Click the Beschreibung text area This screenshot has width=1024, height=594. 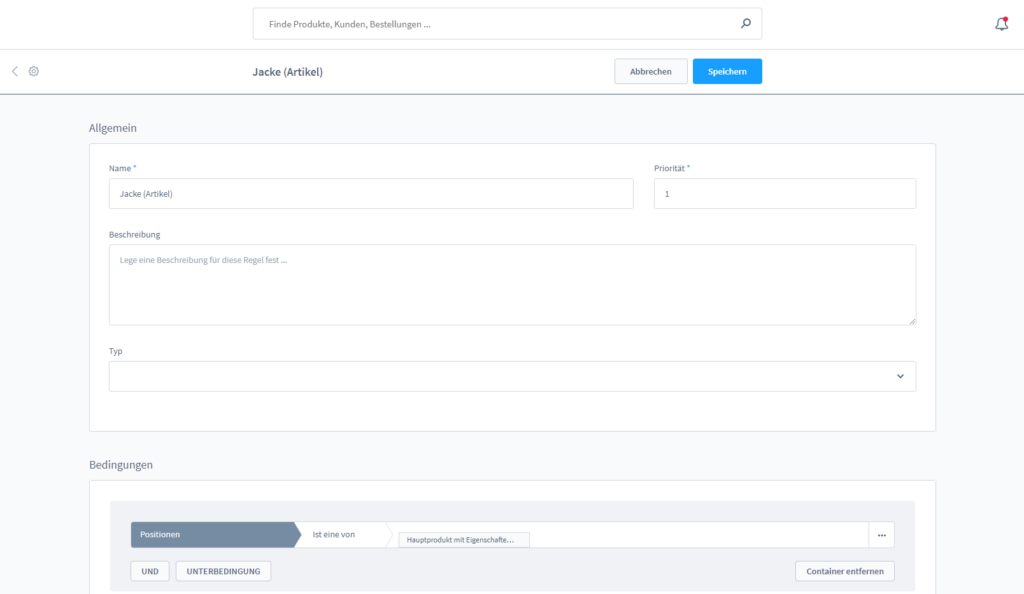click(x=511, y=285)
